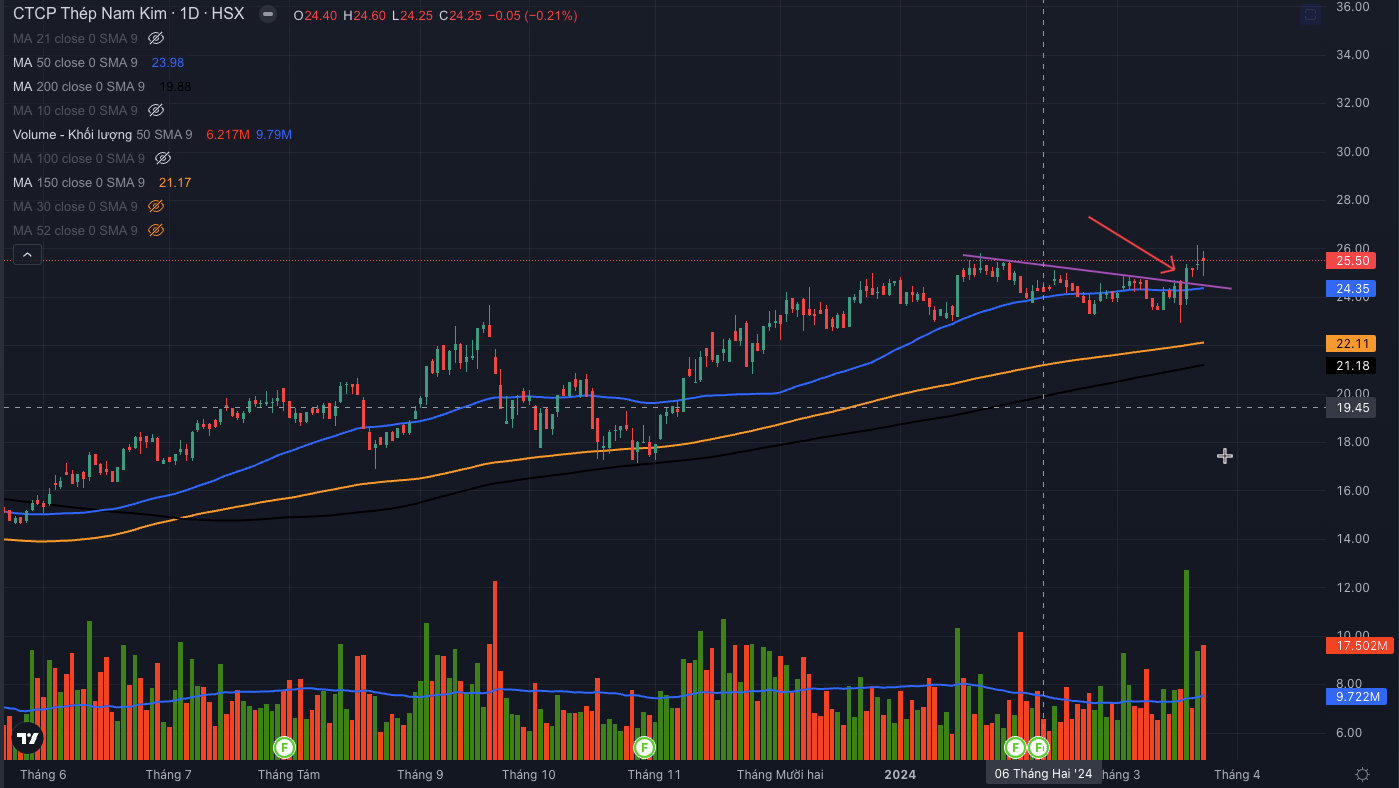The width and height of the screenshot is (1399, 788).
Task: Show the hidden MA 10 indicator
Action: tap(155, 110)
